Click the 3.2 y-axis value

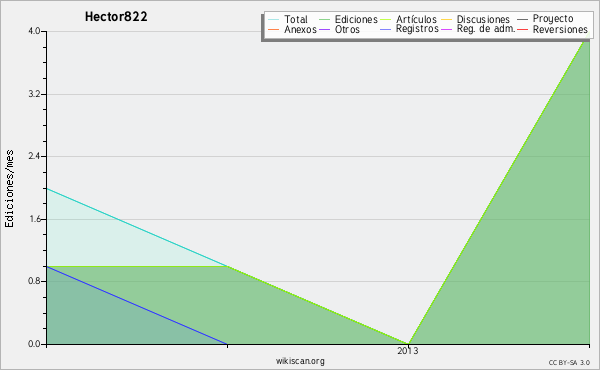point(34,94)
